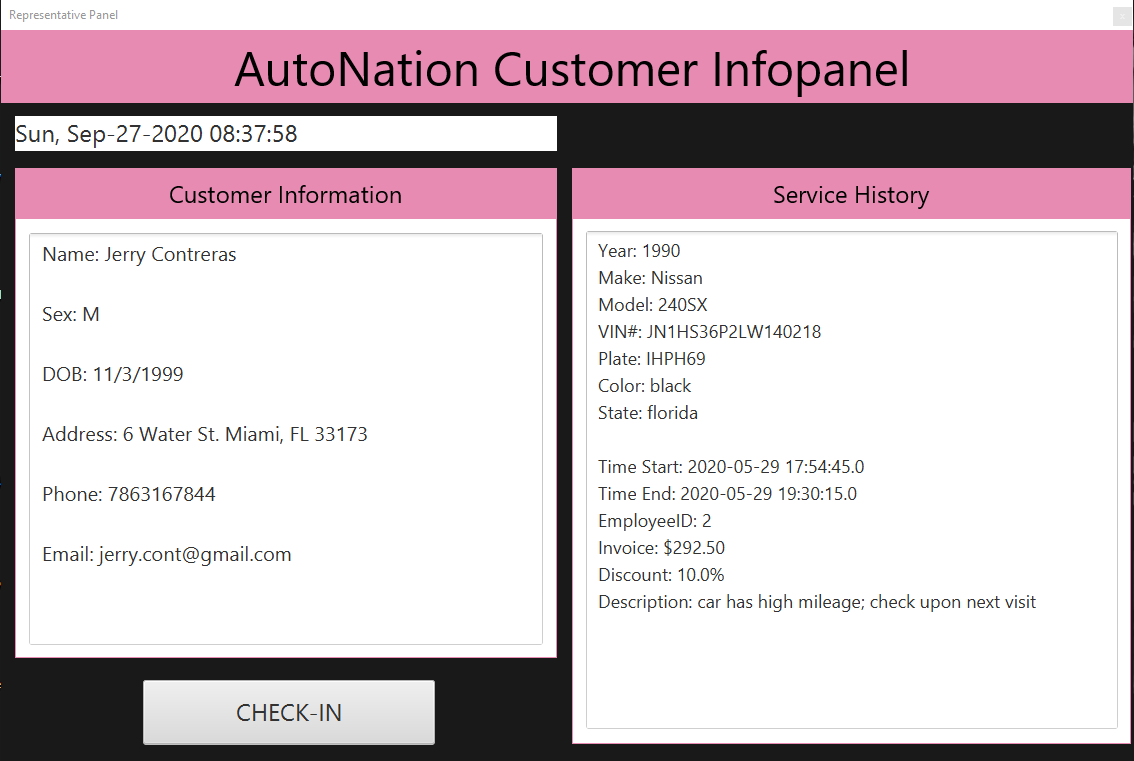This screenshot has height=761, width=1134.
Task: Select the Invoice: $292.50 line
Action: pos(661,548)
